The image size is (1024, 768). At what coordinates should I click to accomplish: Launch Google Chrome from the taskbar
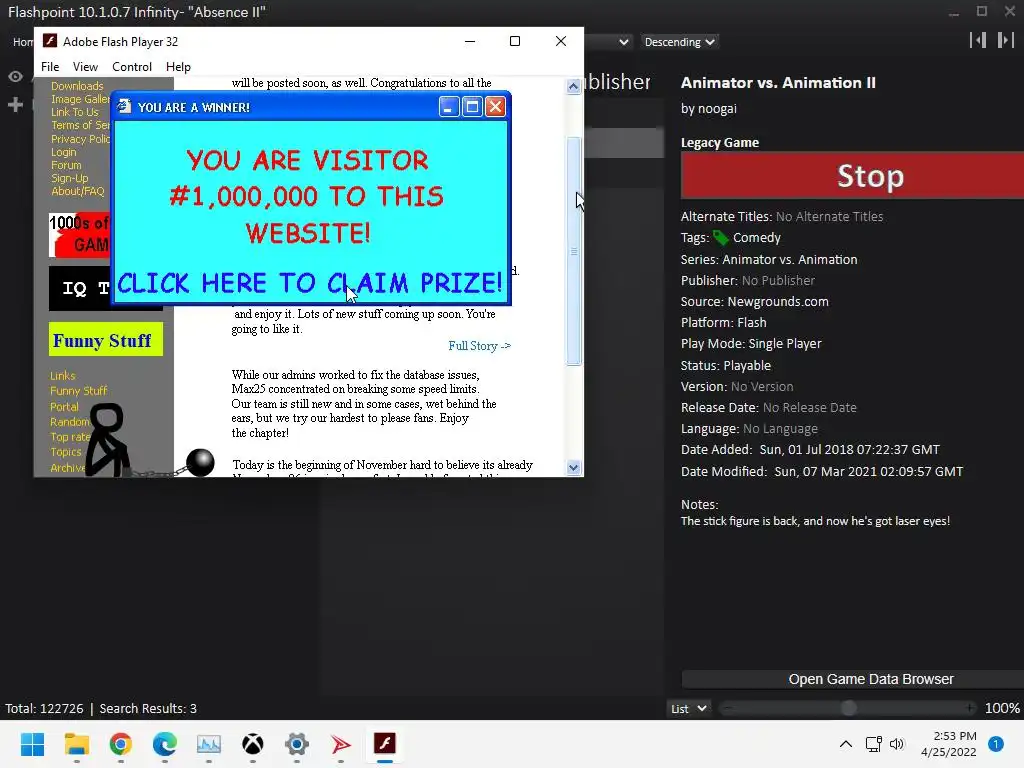coord(121,744)
